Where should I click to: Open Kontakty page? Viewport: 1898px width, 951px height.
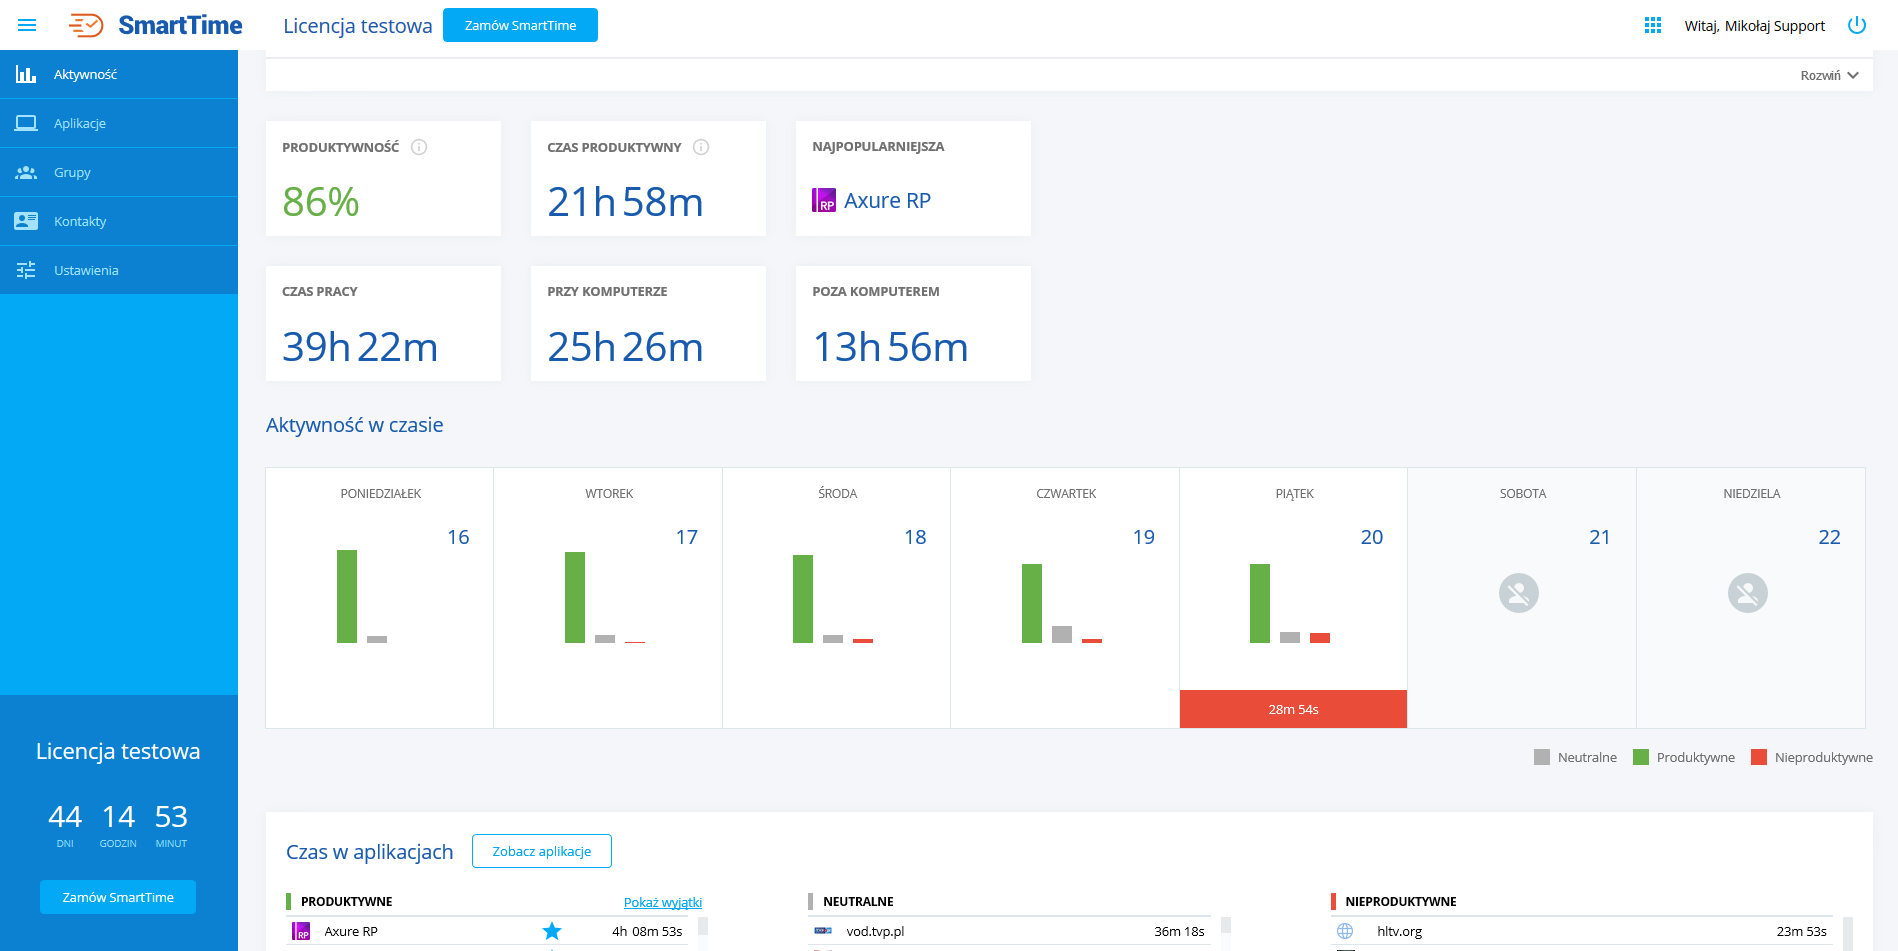click(80, 221)
